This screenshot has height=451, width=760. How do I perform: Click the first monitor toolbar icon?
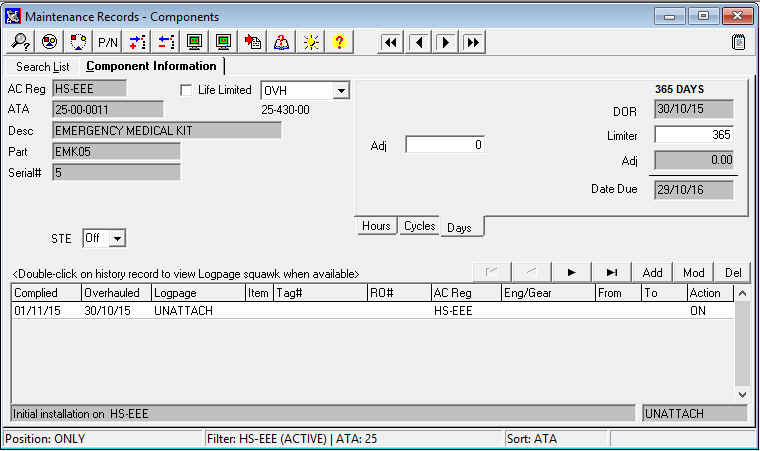pyautogui.click(x=194, y=42)
